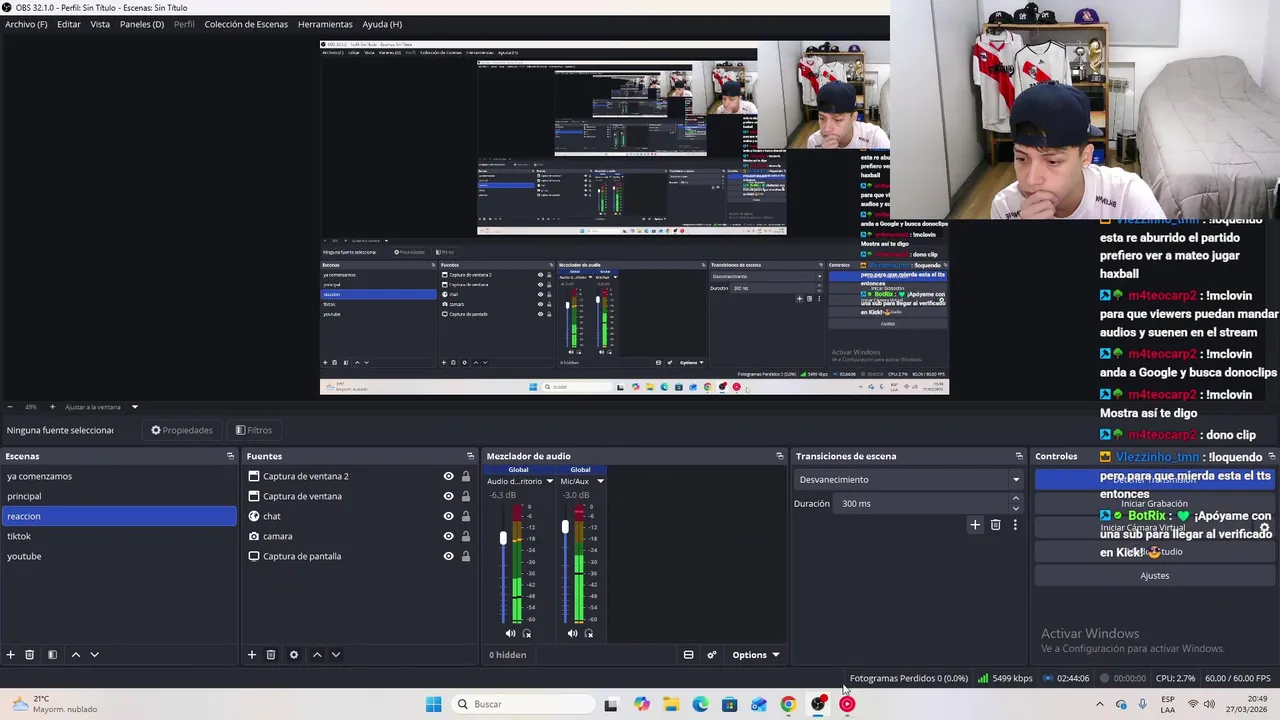The image size is (1280, 720).
Task: Delete source using trash icon in Fuentes
Action: point(271,655)
